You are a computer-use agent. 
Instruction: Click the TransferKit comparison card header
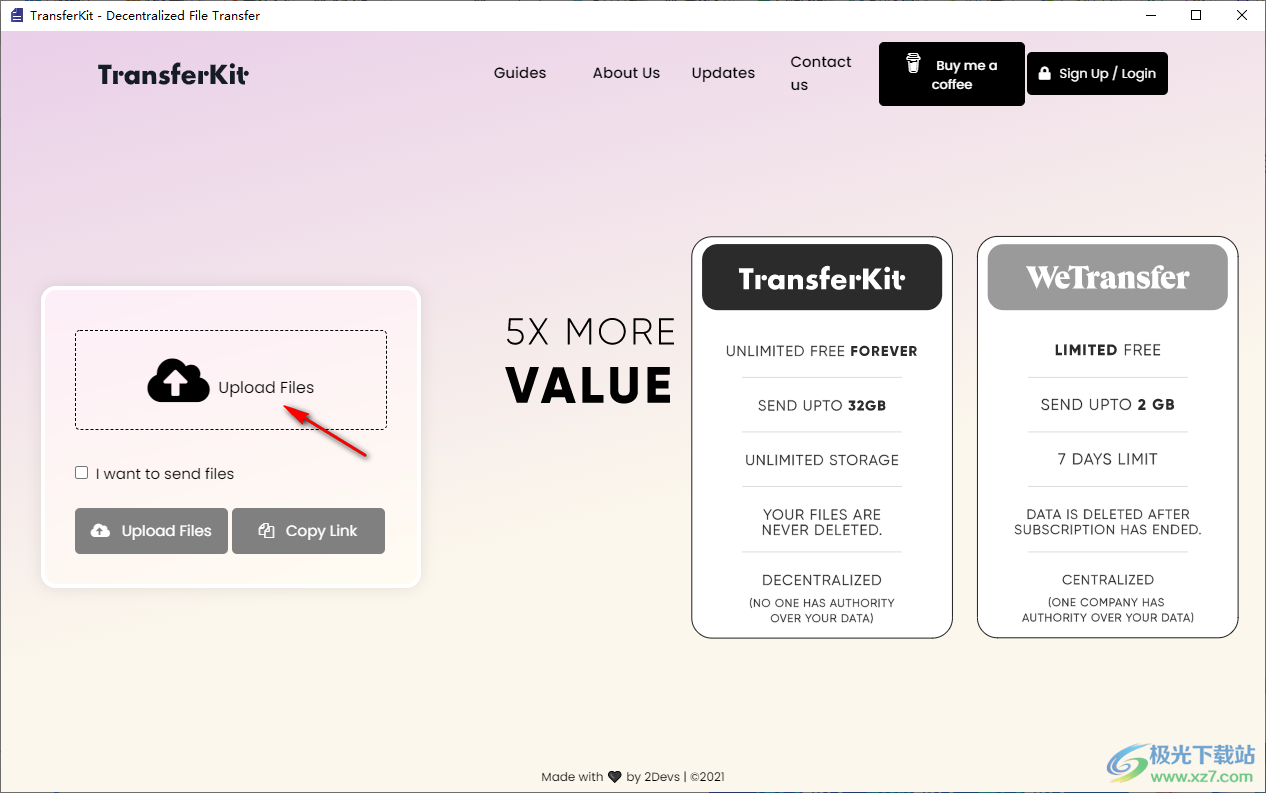click(x=822, y=277)
